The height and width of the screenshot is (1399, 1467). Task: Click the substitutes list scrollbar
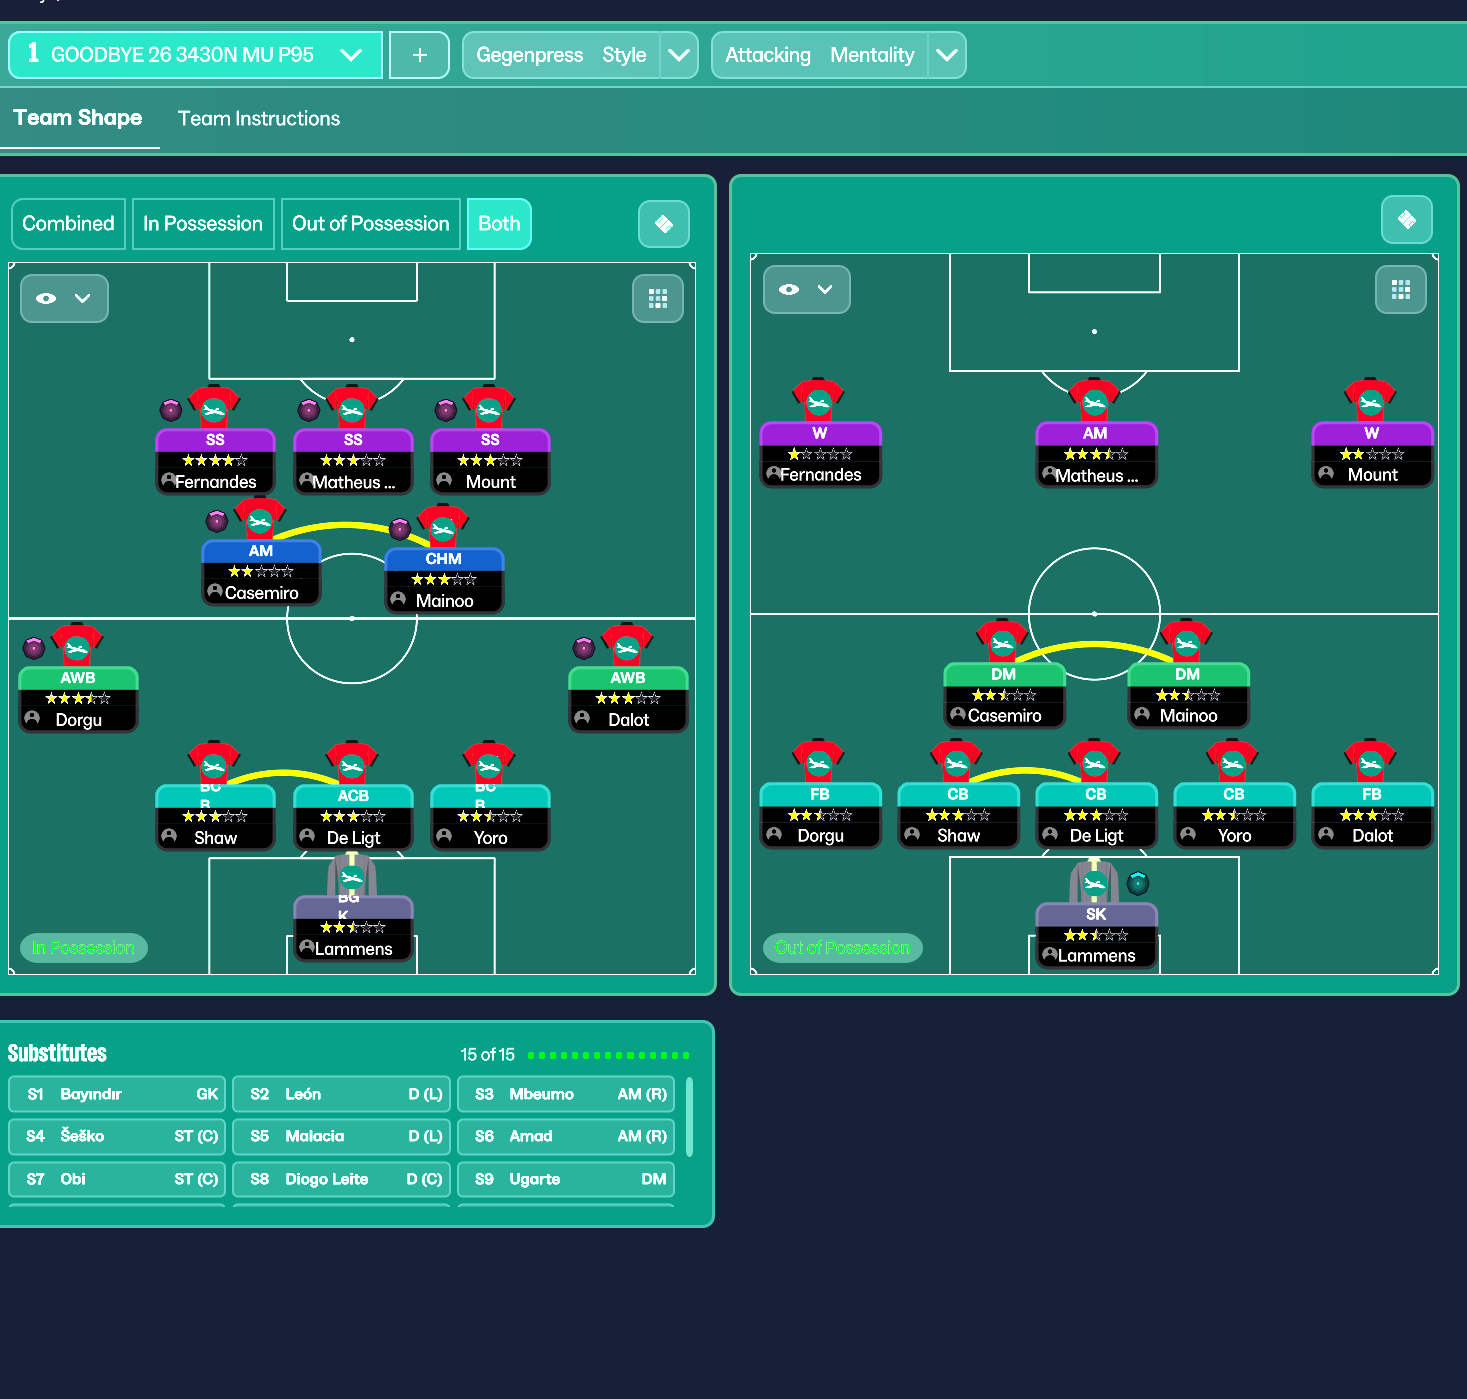click(x=689, y=1115)
